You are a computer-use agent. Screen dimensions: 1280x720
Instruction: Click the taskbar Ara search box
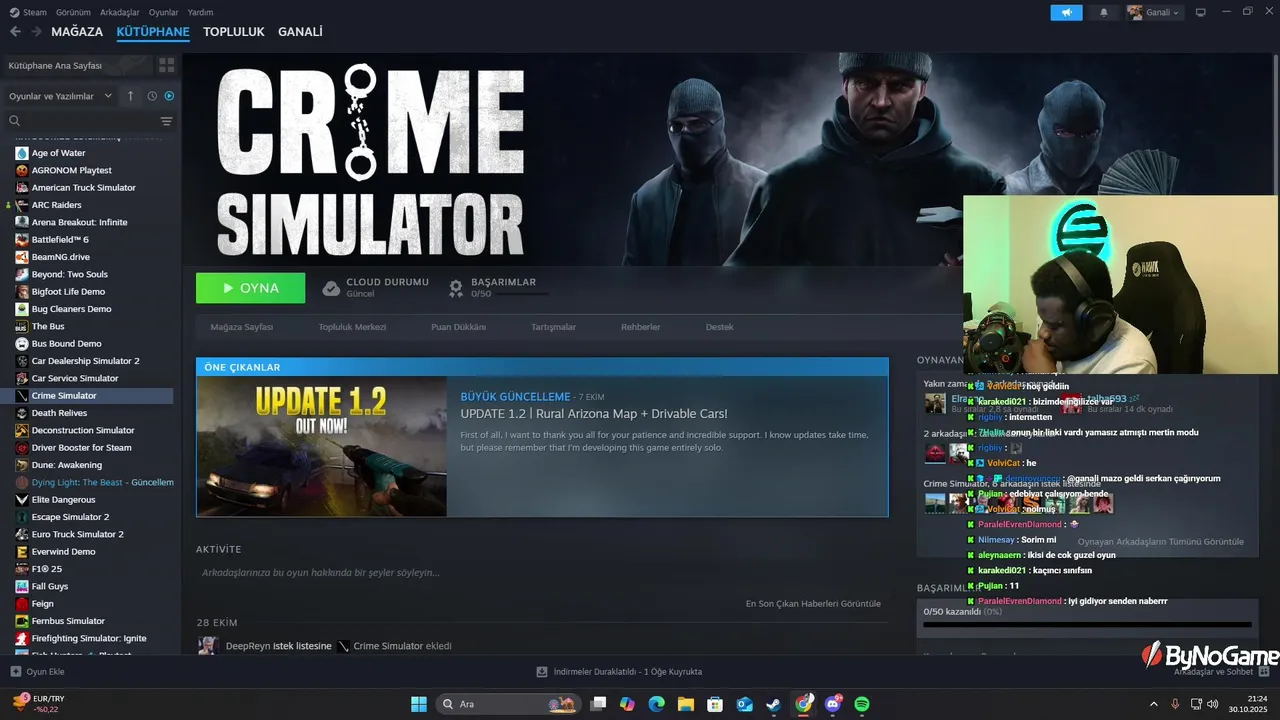[x=508, y=704]
